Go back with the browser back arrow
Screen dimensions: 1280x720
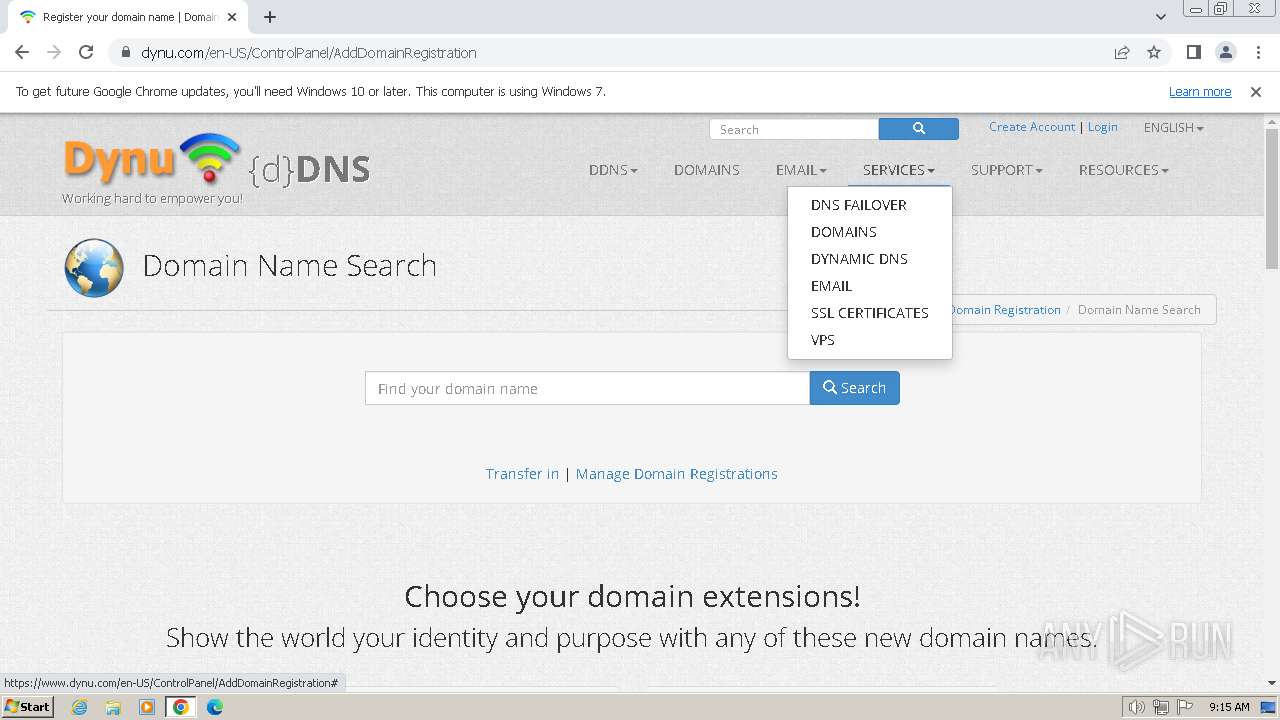22,52
